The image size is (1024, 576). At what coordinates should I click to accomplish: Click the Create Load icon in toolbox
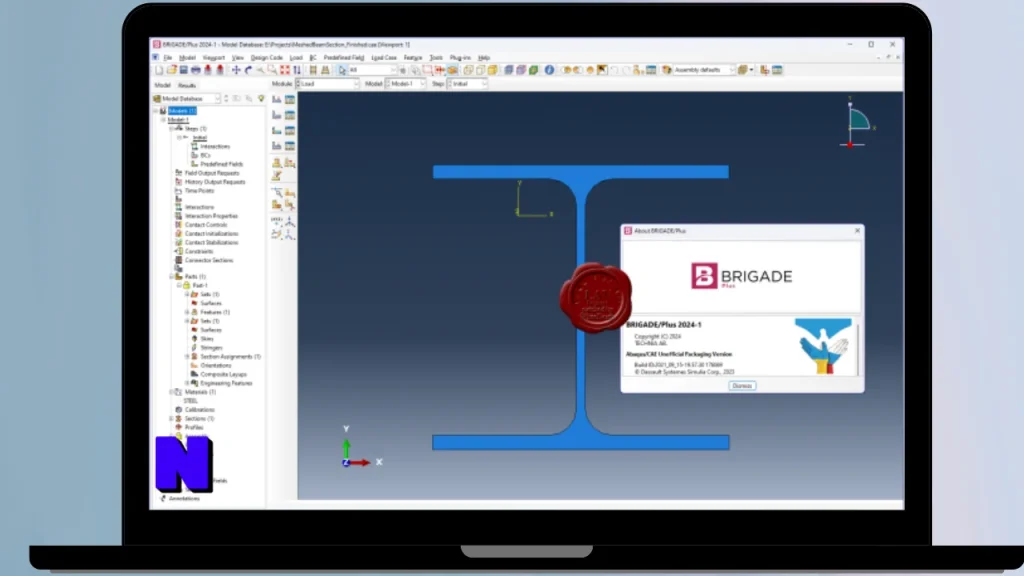(277, 99)
